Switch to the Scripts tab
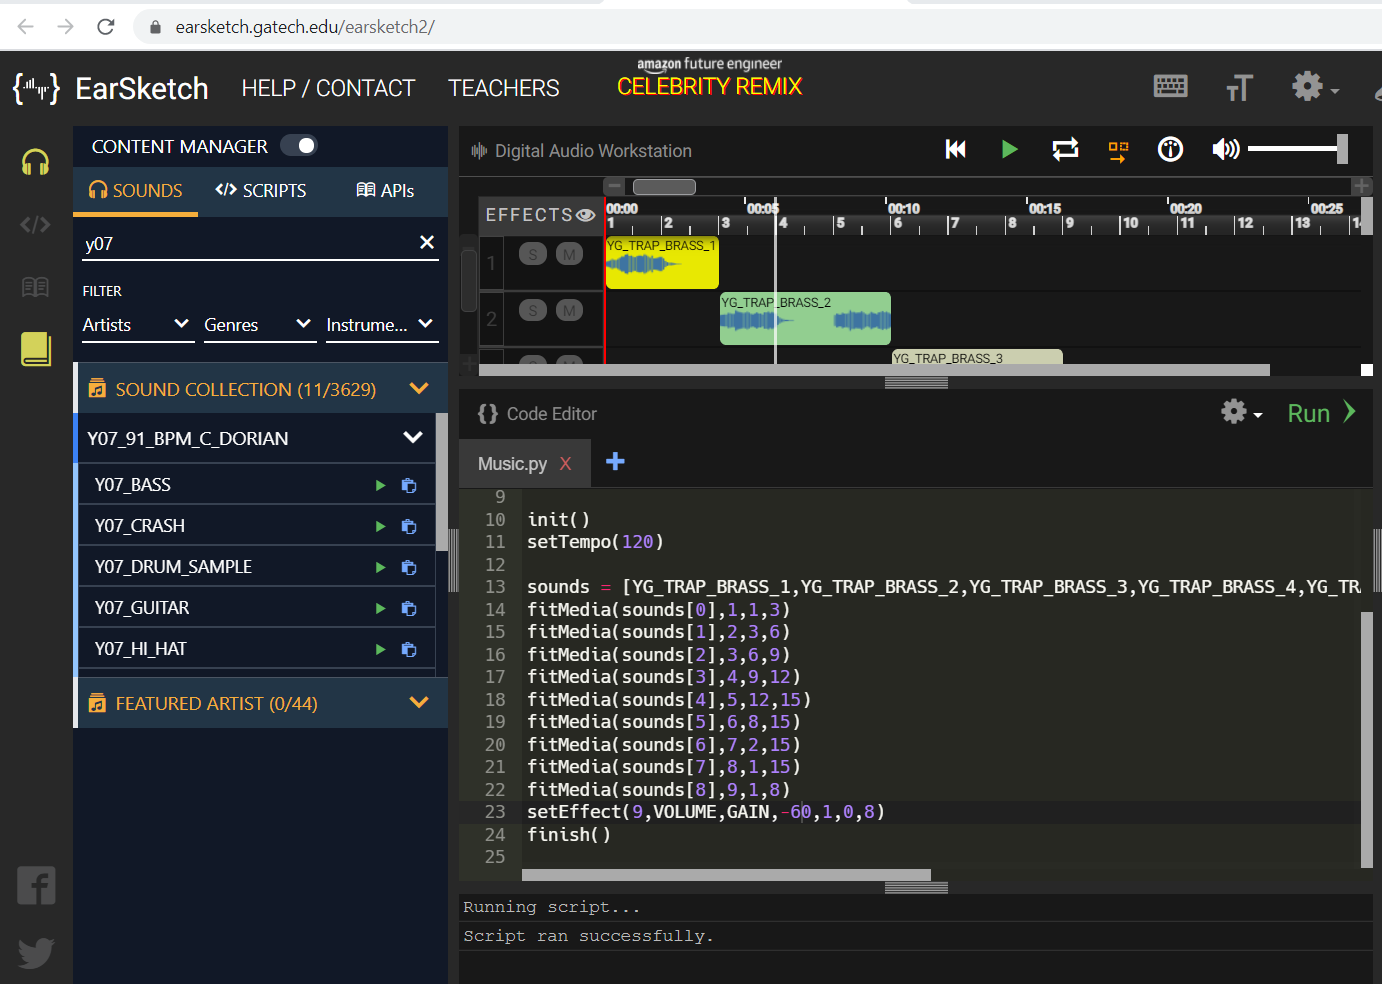This screenshot has width=1382, height=984. coord(261,190)
